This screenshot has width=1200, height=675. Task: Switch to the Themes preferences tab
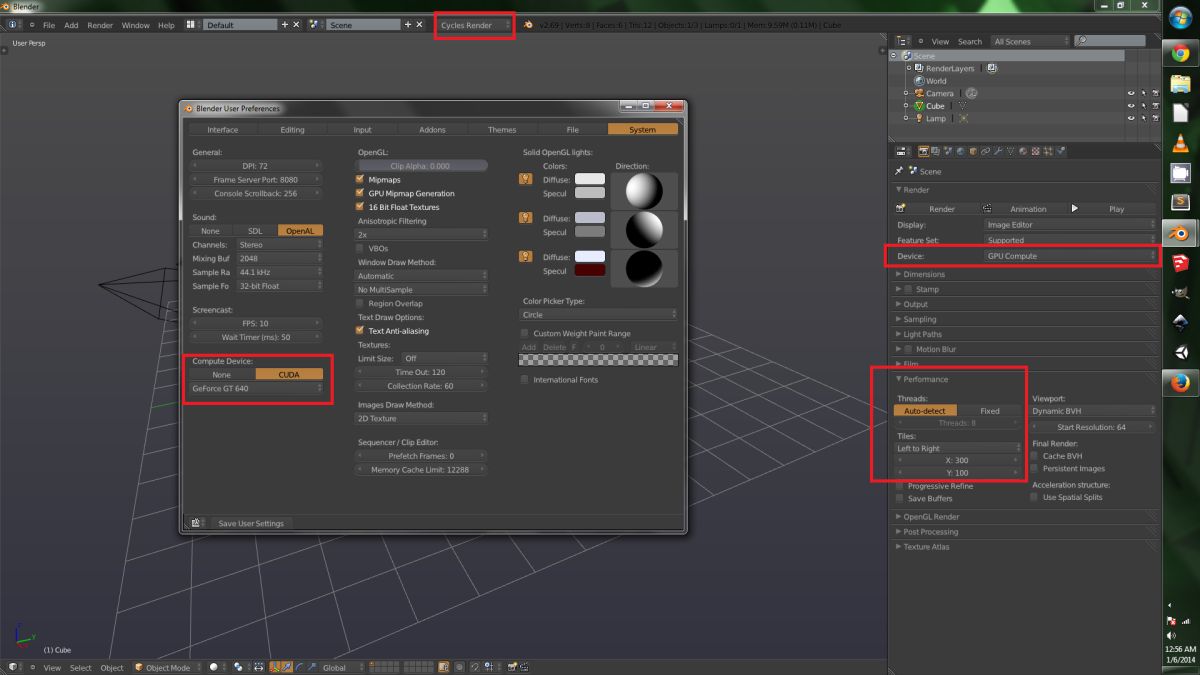pos(502,130)
